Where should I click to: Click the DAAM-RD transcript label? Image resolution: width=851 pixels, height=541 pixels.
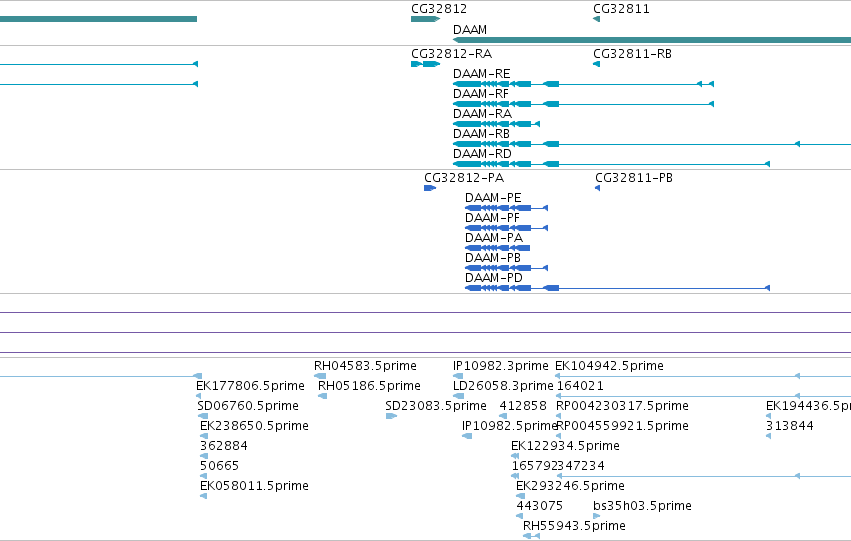click(482, 154)
